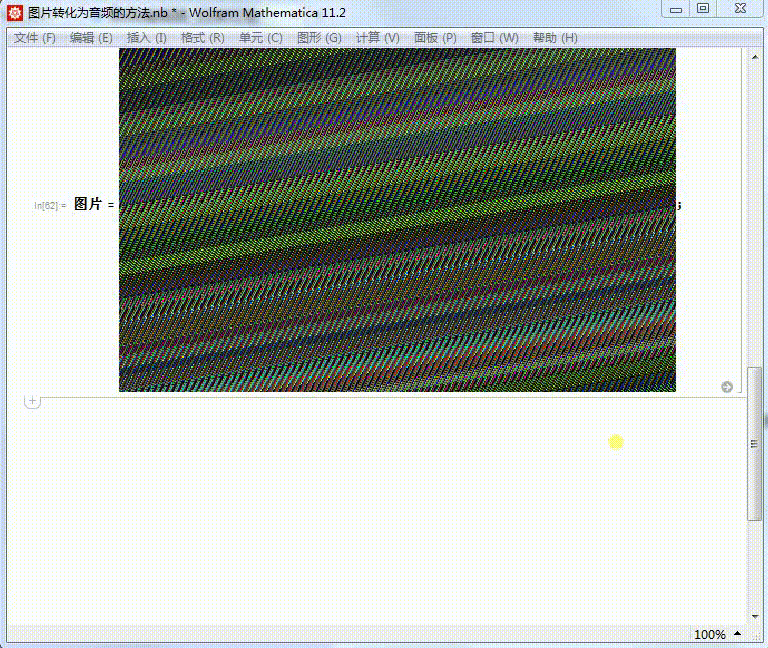The width and height of the screenshot is (768, 648).
Task: Close the Mathematica window
Action: coord(740,9)
